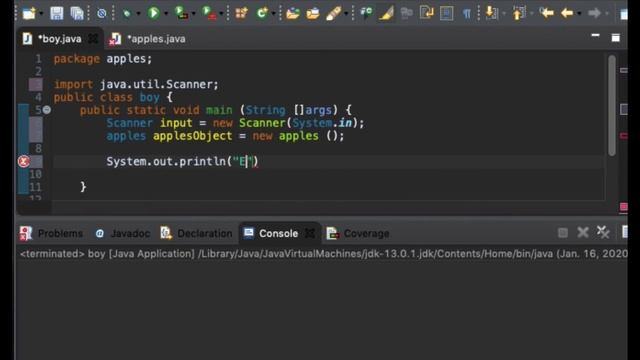
Task: Place cursor on 'package apples;' line
Action: tap(103, 59)
